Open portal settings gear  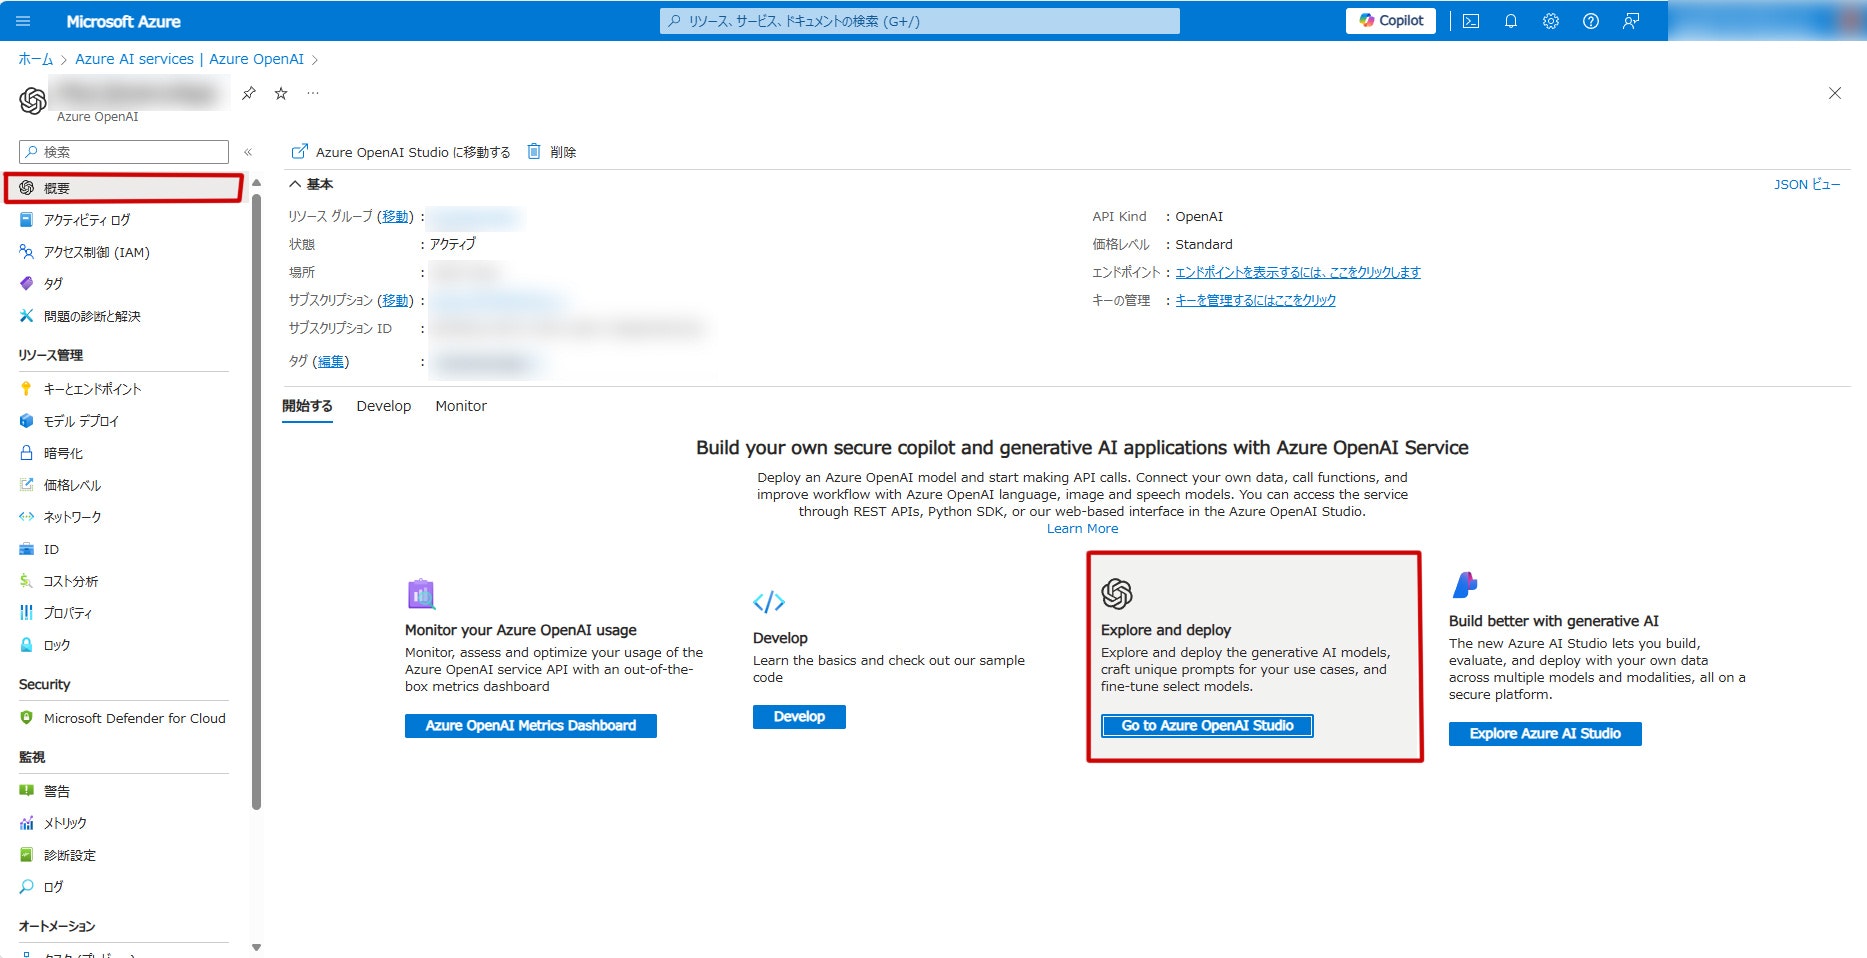point(1551,21)
